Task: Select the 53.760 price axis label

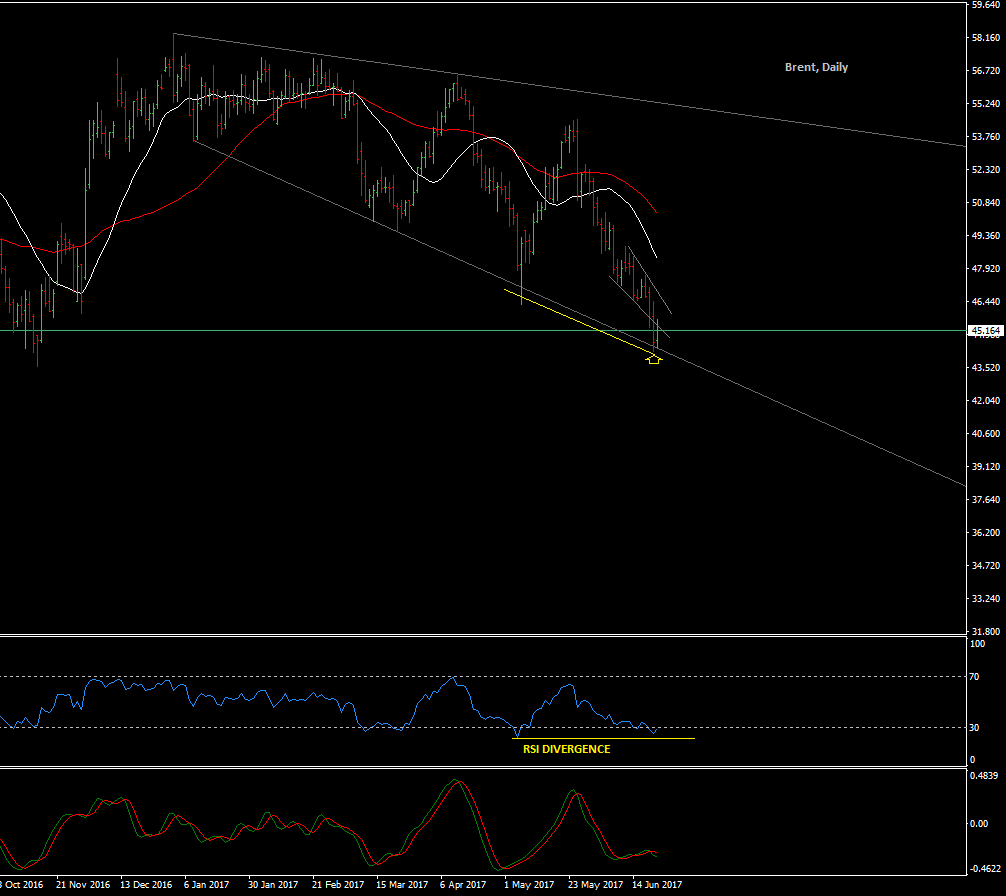Action: coord(986,137)
